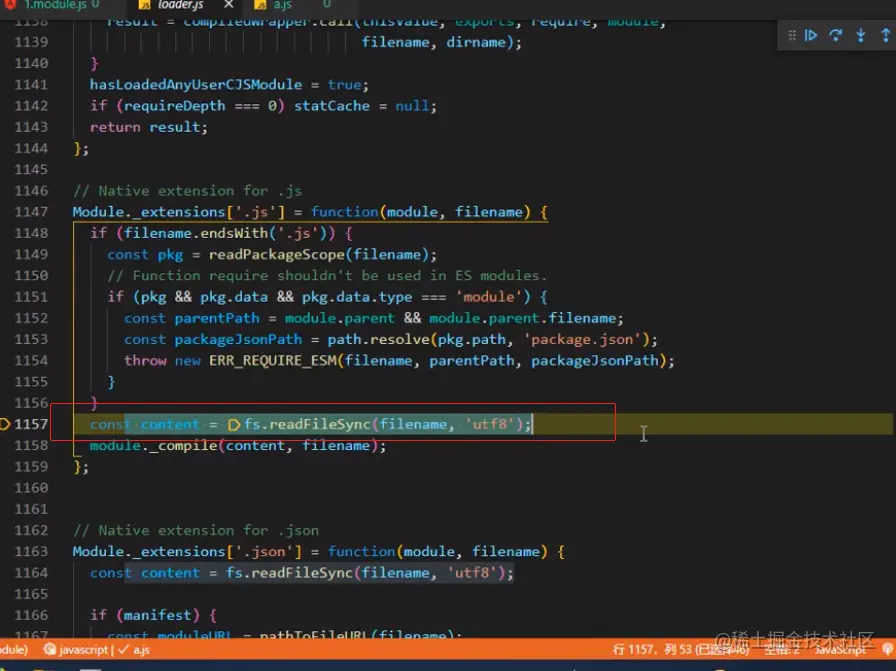Image resolution: width=896 pixels, height=671 pixels.
Task: Click the breakpoint arrow at line 1157
Action: click(5, 424)
